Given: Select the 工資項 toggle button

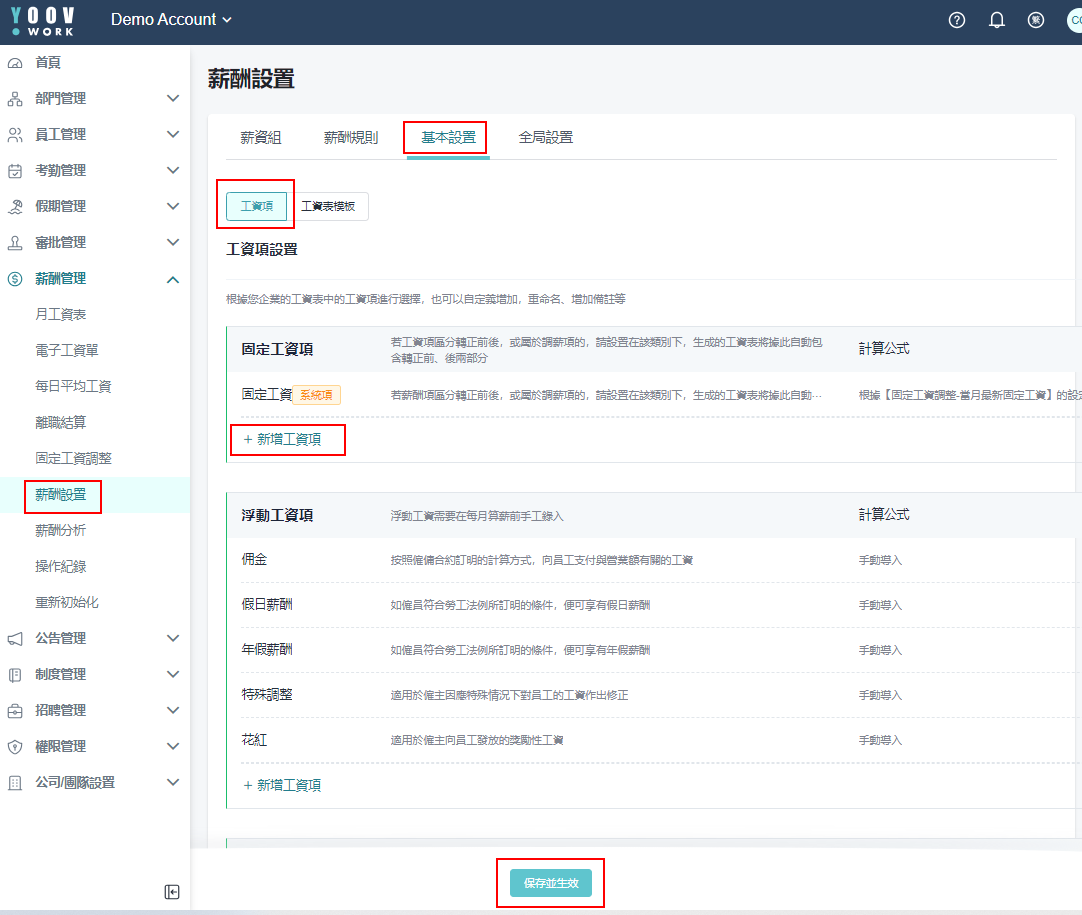Looking at the screenshot, I should pos(257,206).
